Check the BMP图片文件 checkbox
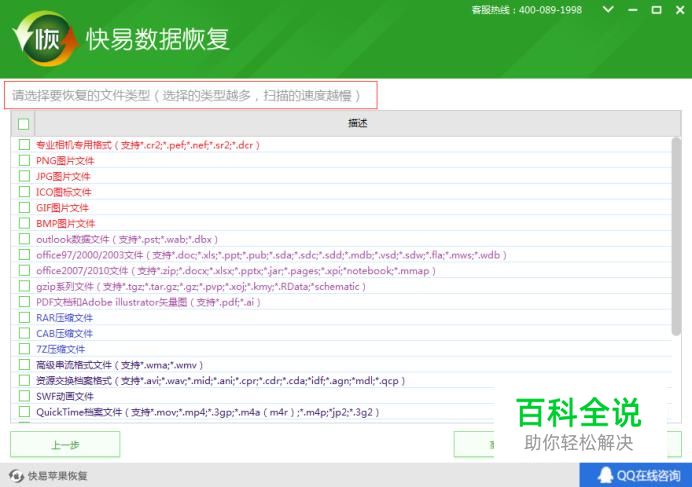 pyautogui.click(x=24, y=223)
